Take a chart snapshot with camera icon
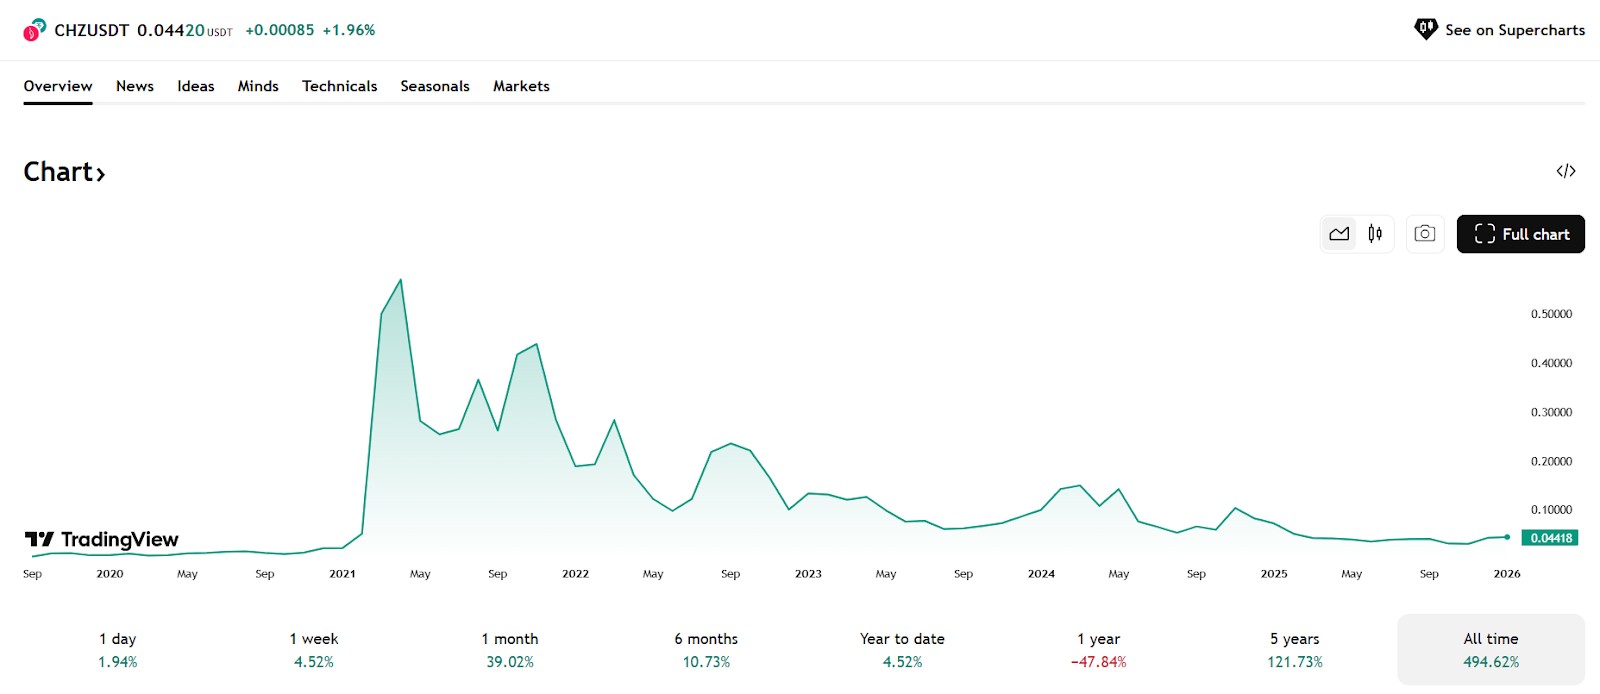Viewport: 1600px width, 694px height. pyautogui.click(x=1425, y=234)
